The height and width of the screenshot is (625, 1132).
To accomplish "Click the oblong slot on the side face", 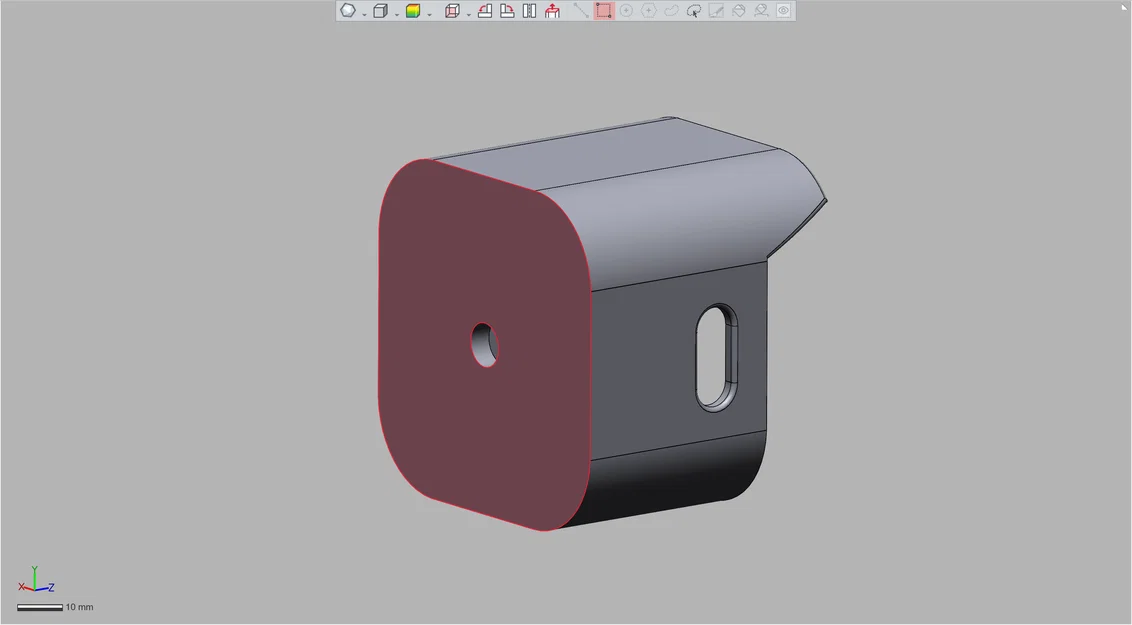I will tap(717, 358).
